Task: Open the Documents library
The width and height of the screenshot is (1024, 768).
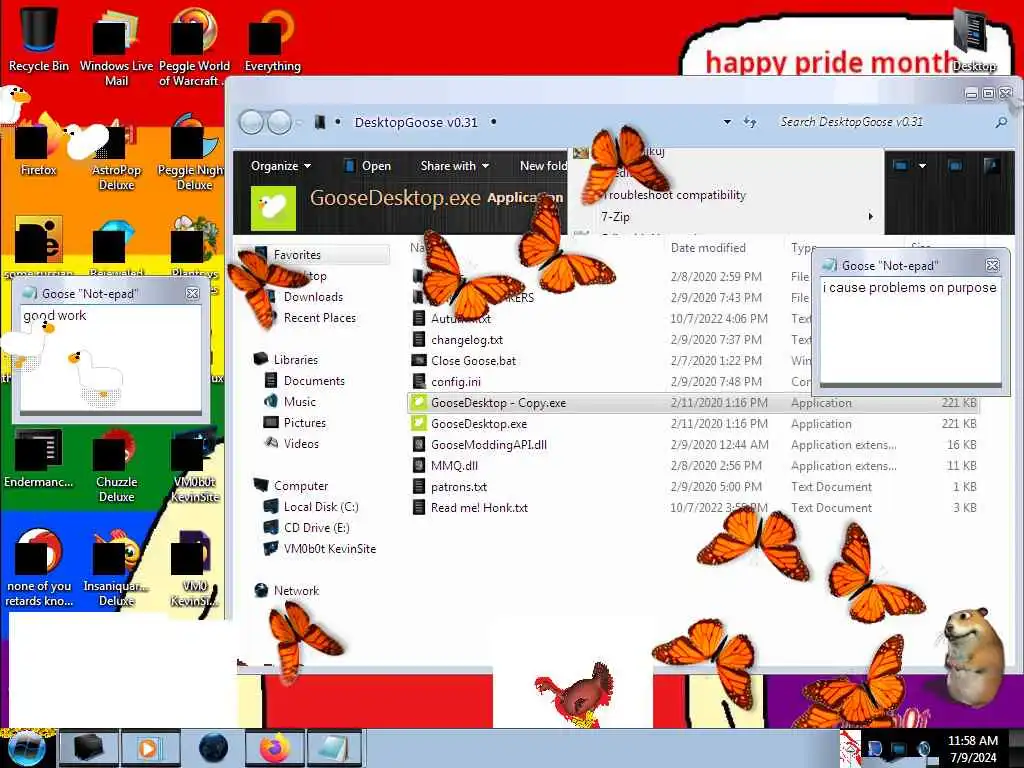Action: pos(313,380)
